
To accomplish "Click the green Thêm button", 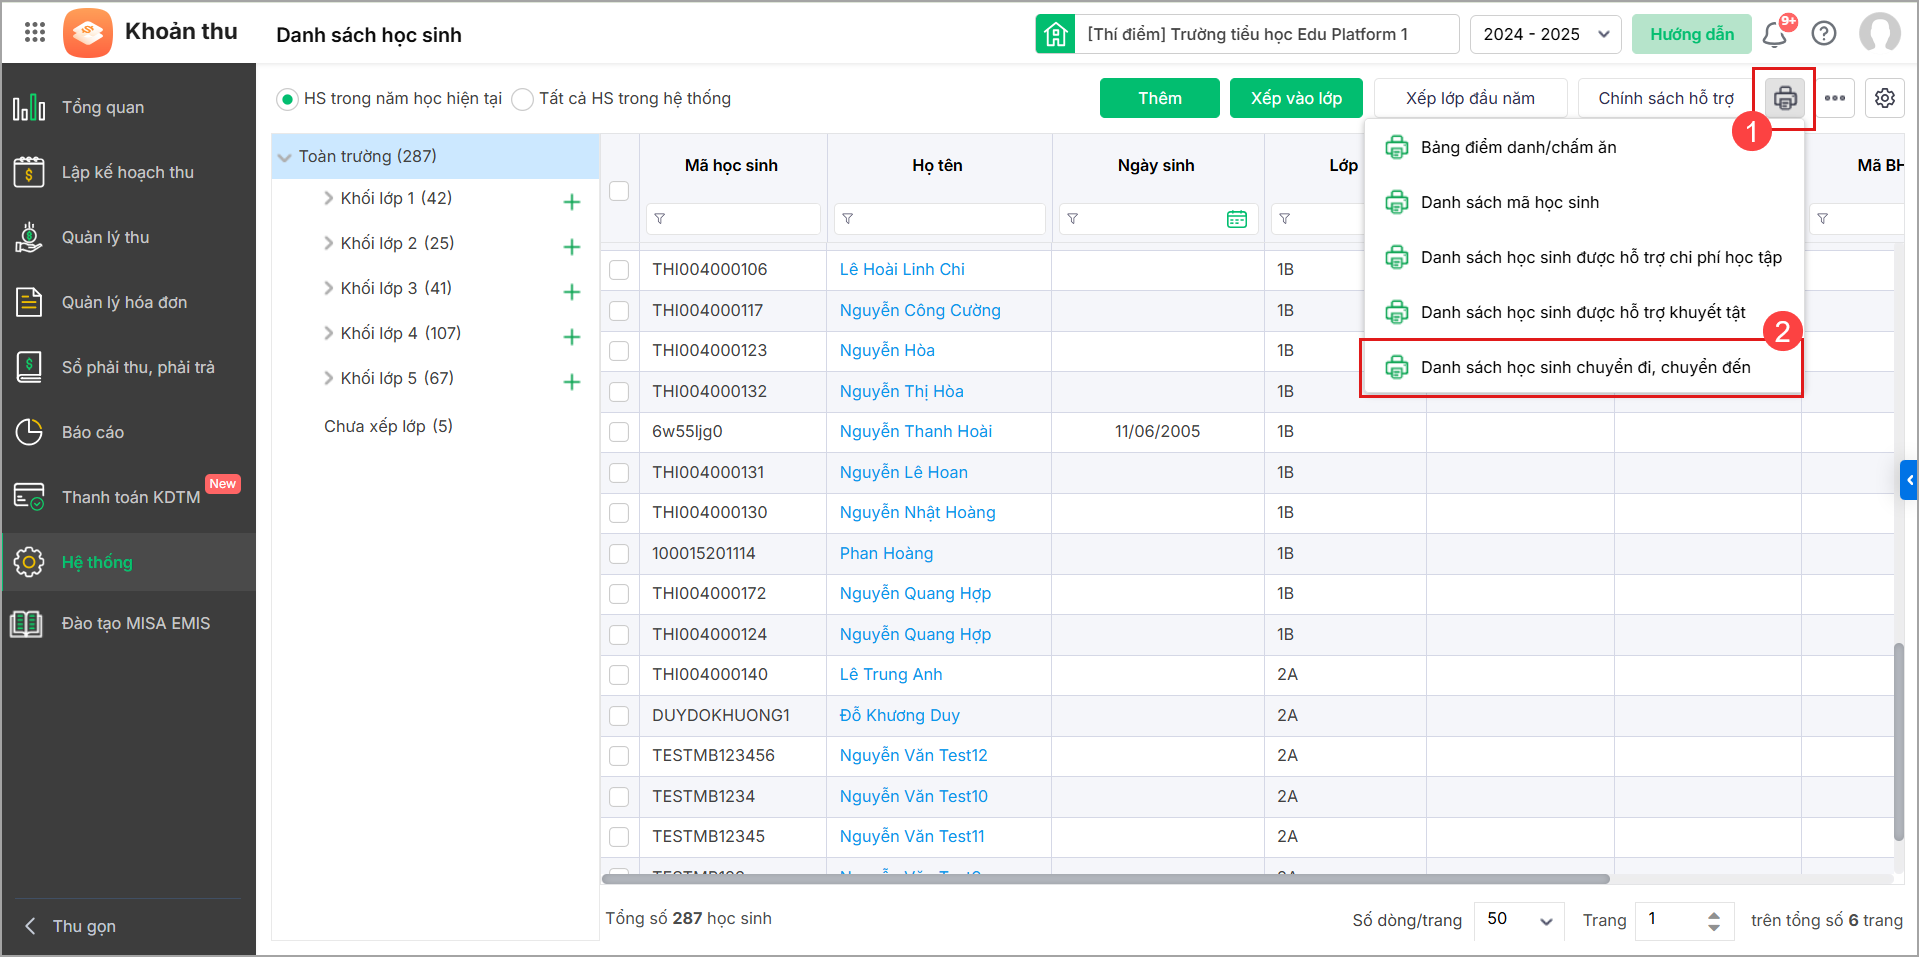I will click(1159, 98).
